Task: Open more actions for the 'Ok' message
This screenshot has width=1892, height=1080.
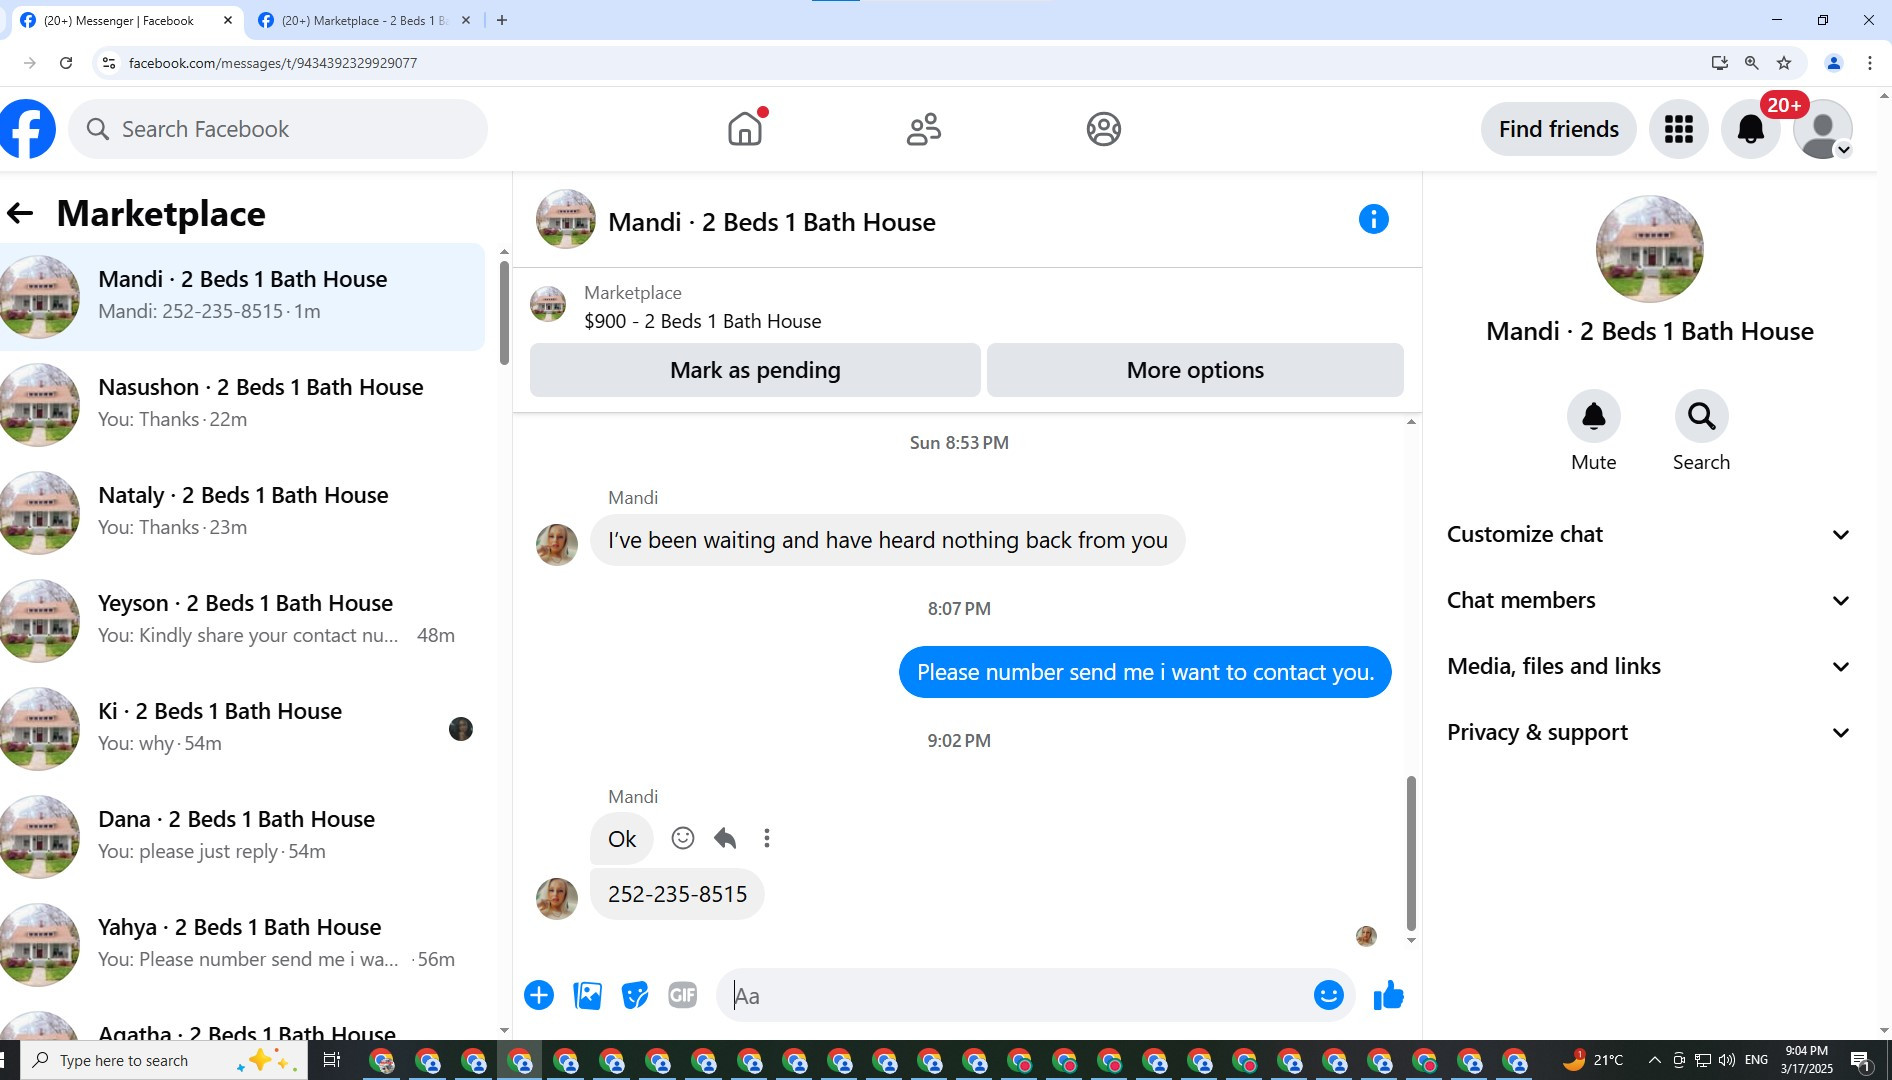Action: pyautogui.click(x=767, y=838)
